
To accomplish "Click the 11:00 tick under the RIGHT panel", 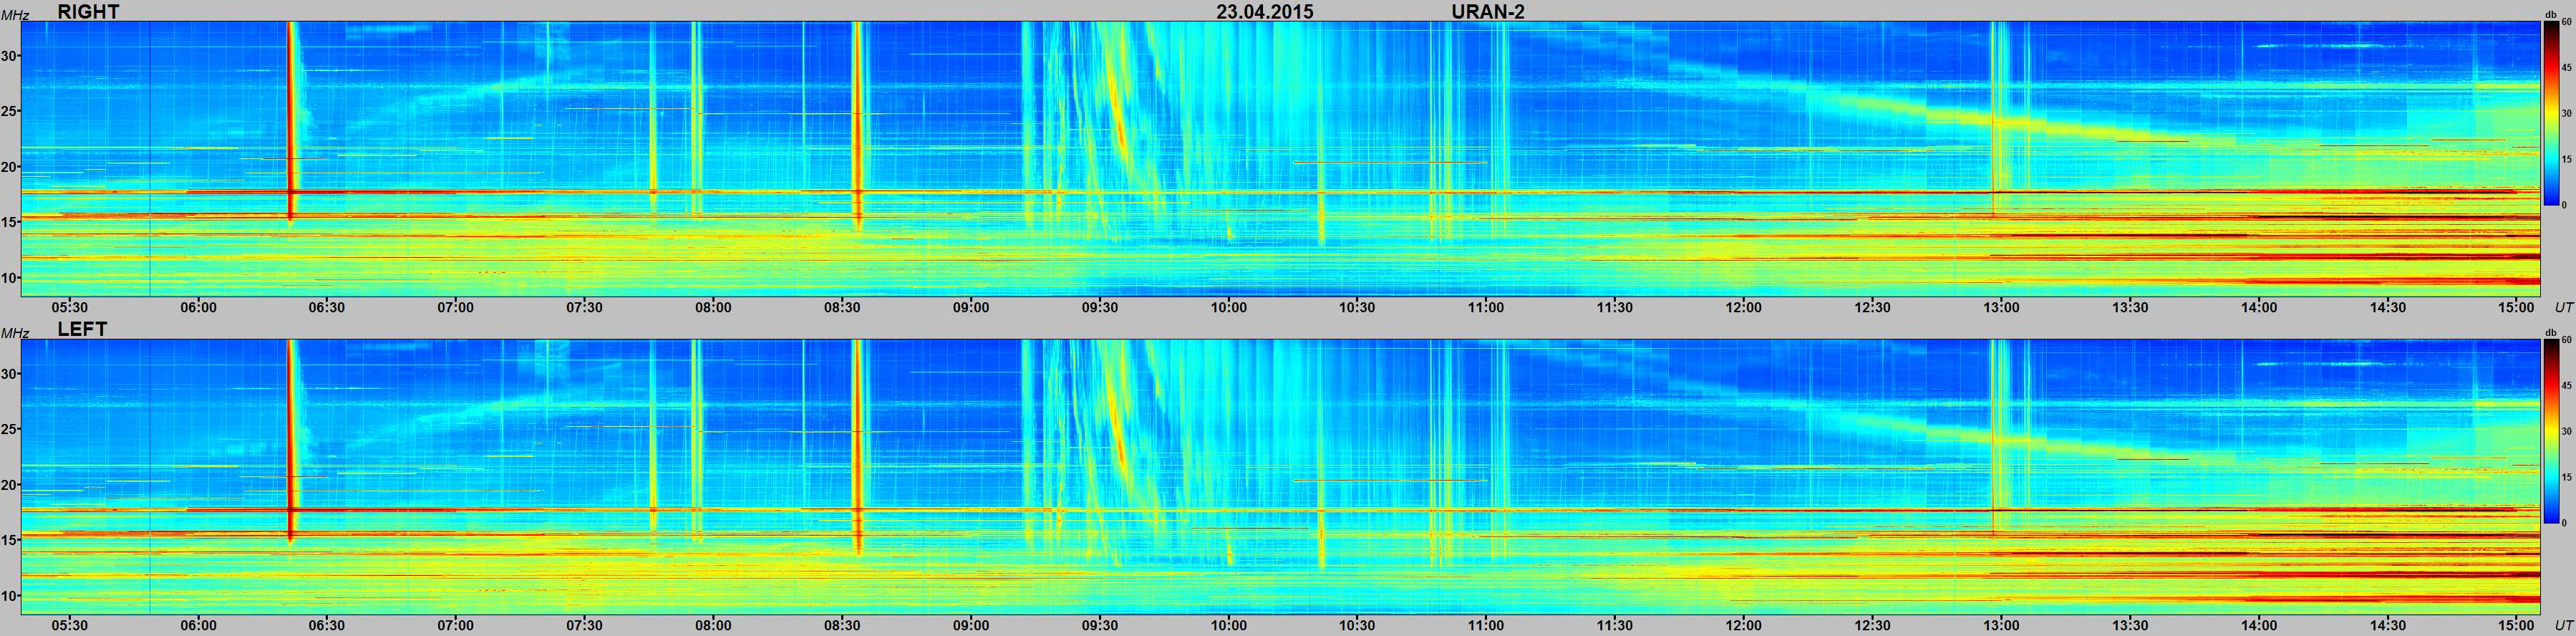I will tap(1486, 307).
